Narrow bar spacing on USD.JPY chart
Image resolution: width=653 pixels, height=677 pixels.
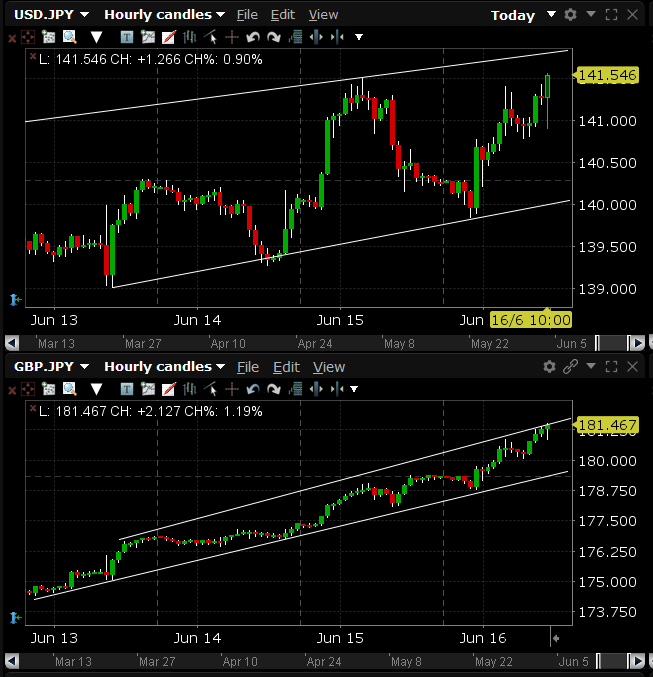(x=337, y=38)
